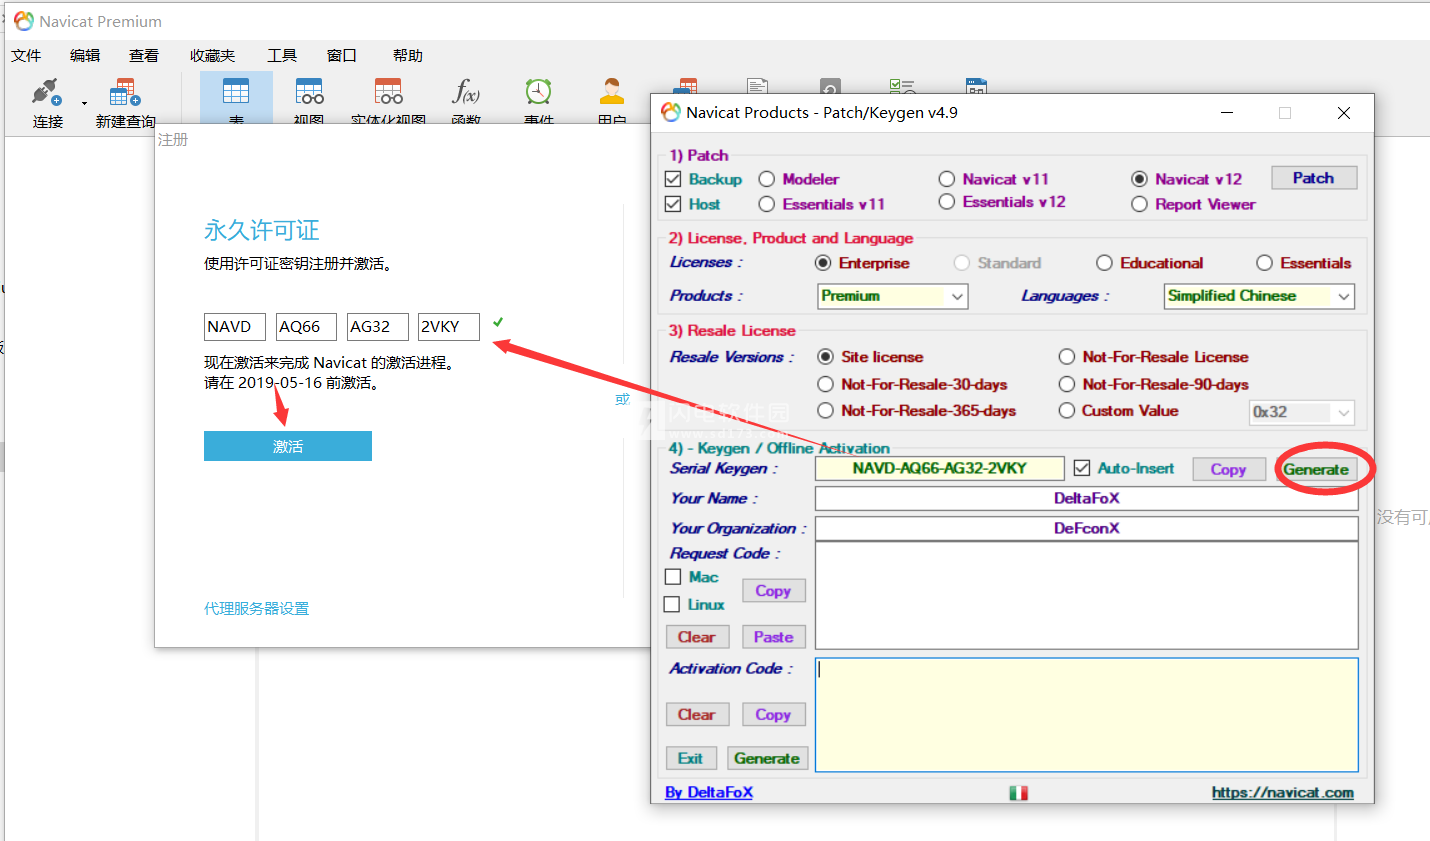The height and width of the screenshot is (841, 1430).
Task: Toggle the Auto-Insert checkbox
Action: click(1082, 468)
